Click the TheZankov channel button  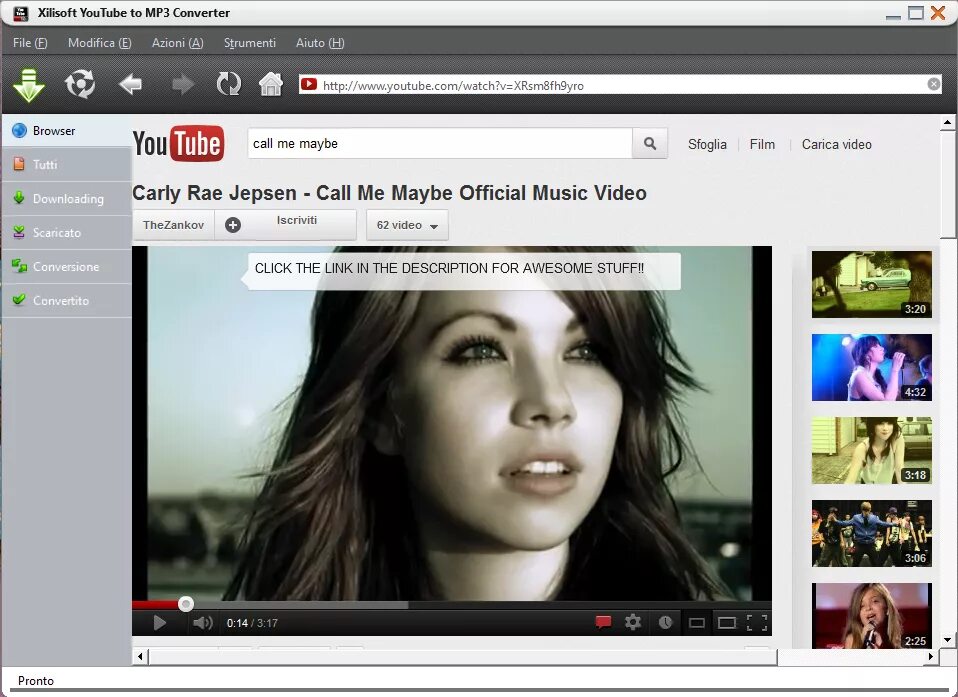(174, 225)
